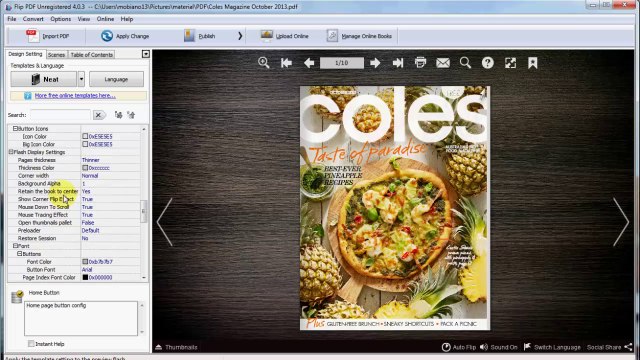Click the Coles magazine cover page
Viewport: 640px width, 360px height.
point(395,208)
